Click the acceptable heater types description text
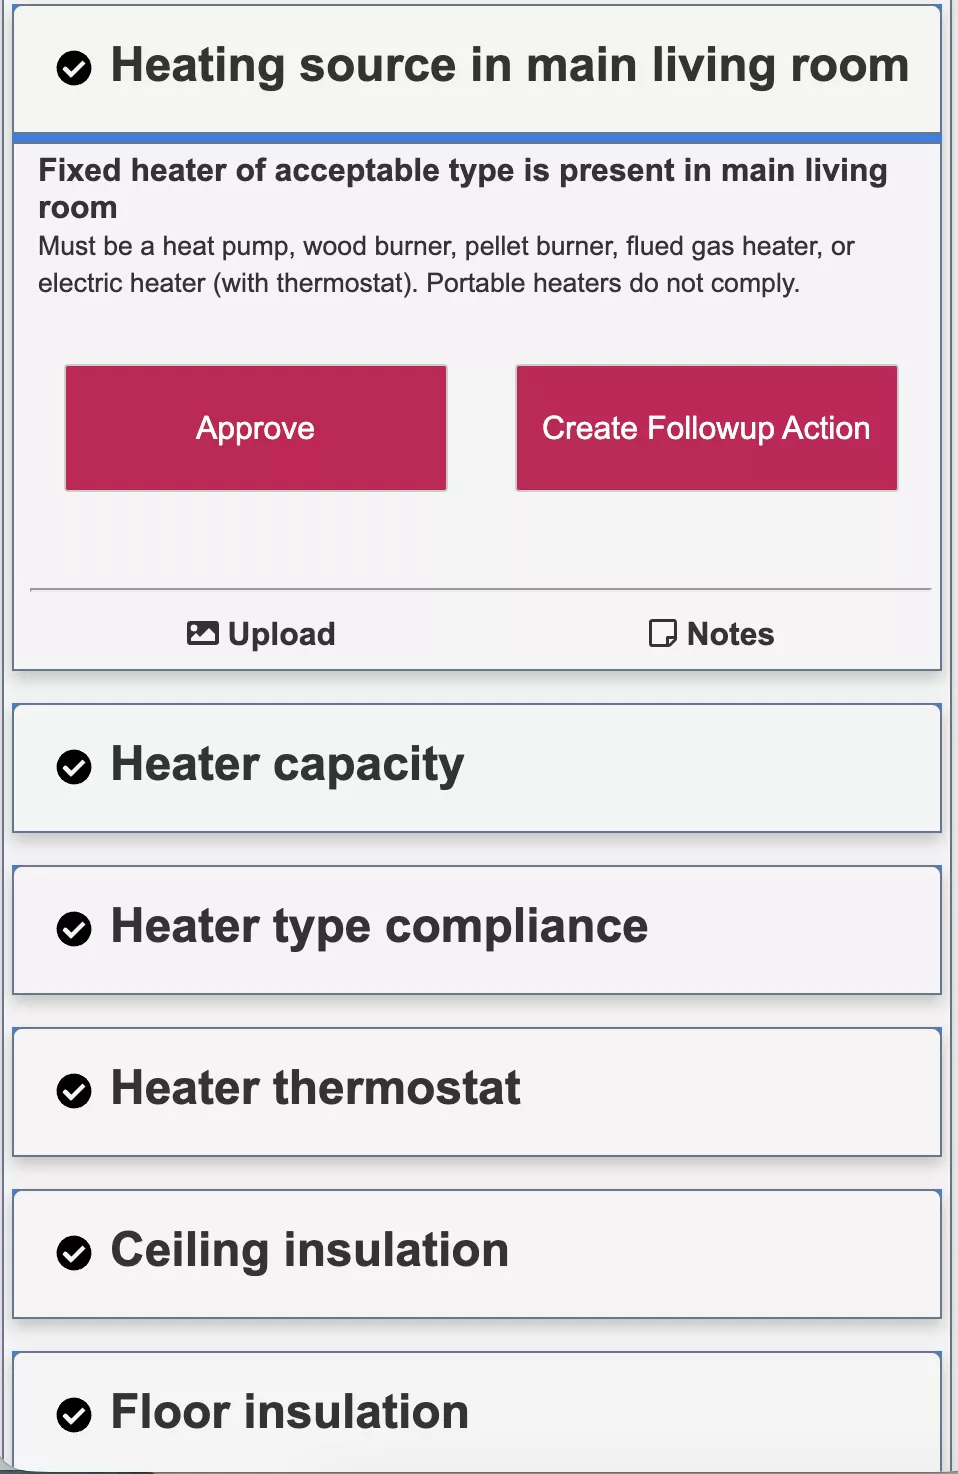Image resolution: width=958 pixels, height=1474 pixels. (446, 265)
